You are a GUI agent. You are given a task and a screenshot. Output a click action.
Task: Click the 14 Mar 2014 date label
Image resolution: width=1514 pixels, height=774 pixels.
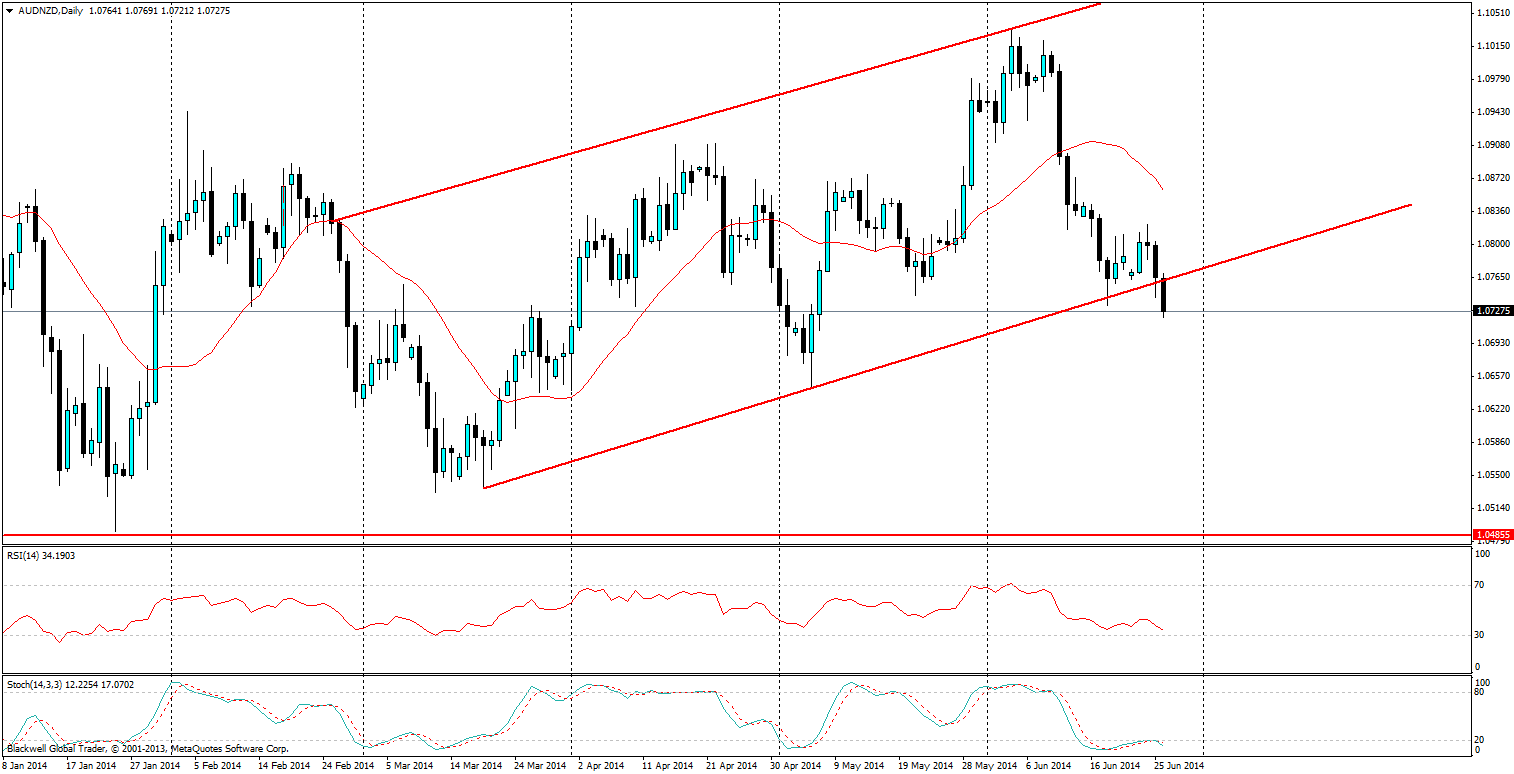pyautogui.click(x=475, y=766)
